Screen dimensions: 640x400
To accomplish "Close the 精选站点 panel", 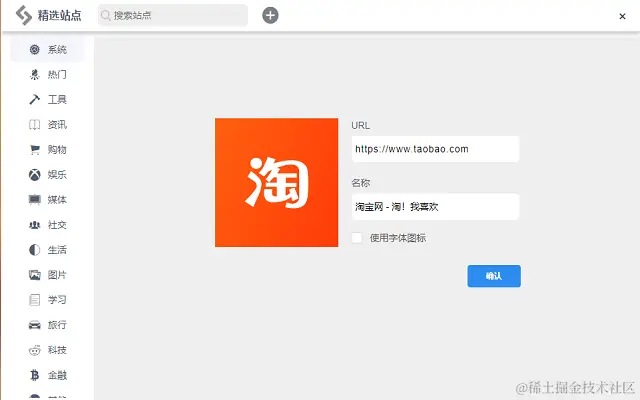I will click(622, 16).
